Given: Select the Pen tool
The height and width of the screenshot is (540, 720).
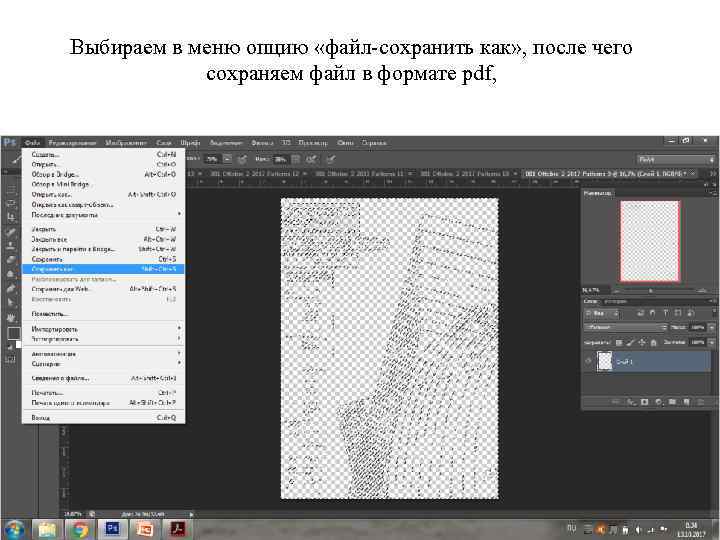Looking at the screenshot, I should tap(11, 288).
